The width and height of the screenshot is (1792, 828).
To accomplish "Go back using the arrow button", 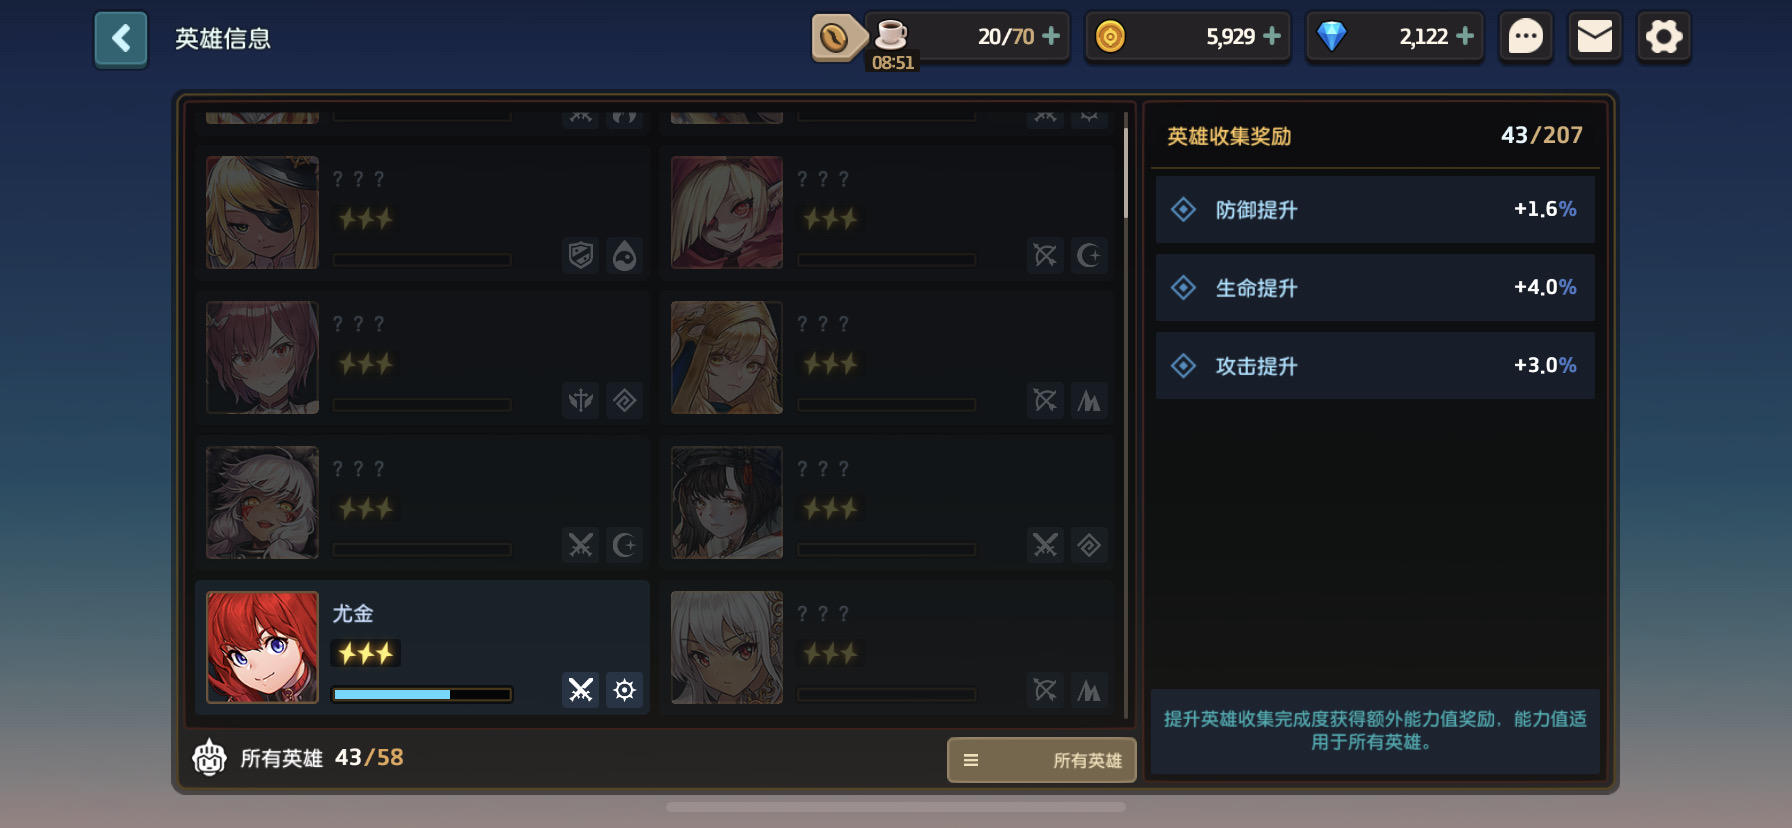I will (121, 39).
